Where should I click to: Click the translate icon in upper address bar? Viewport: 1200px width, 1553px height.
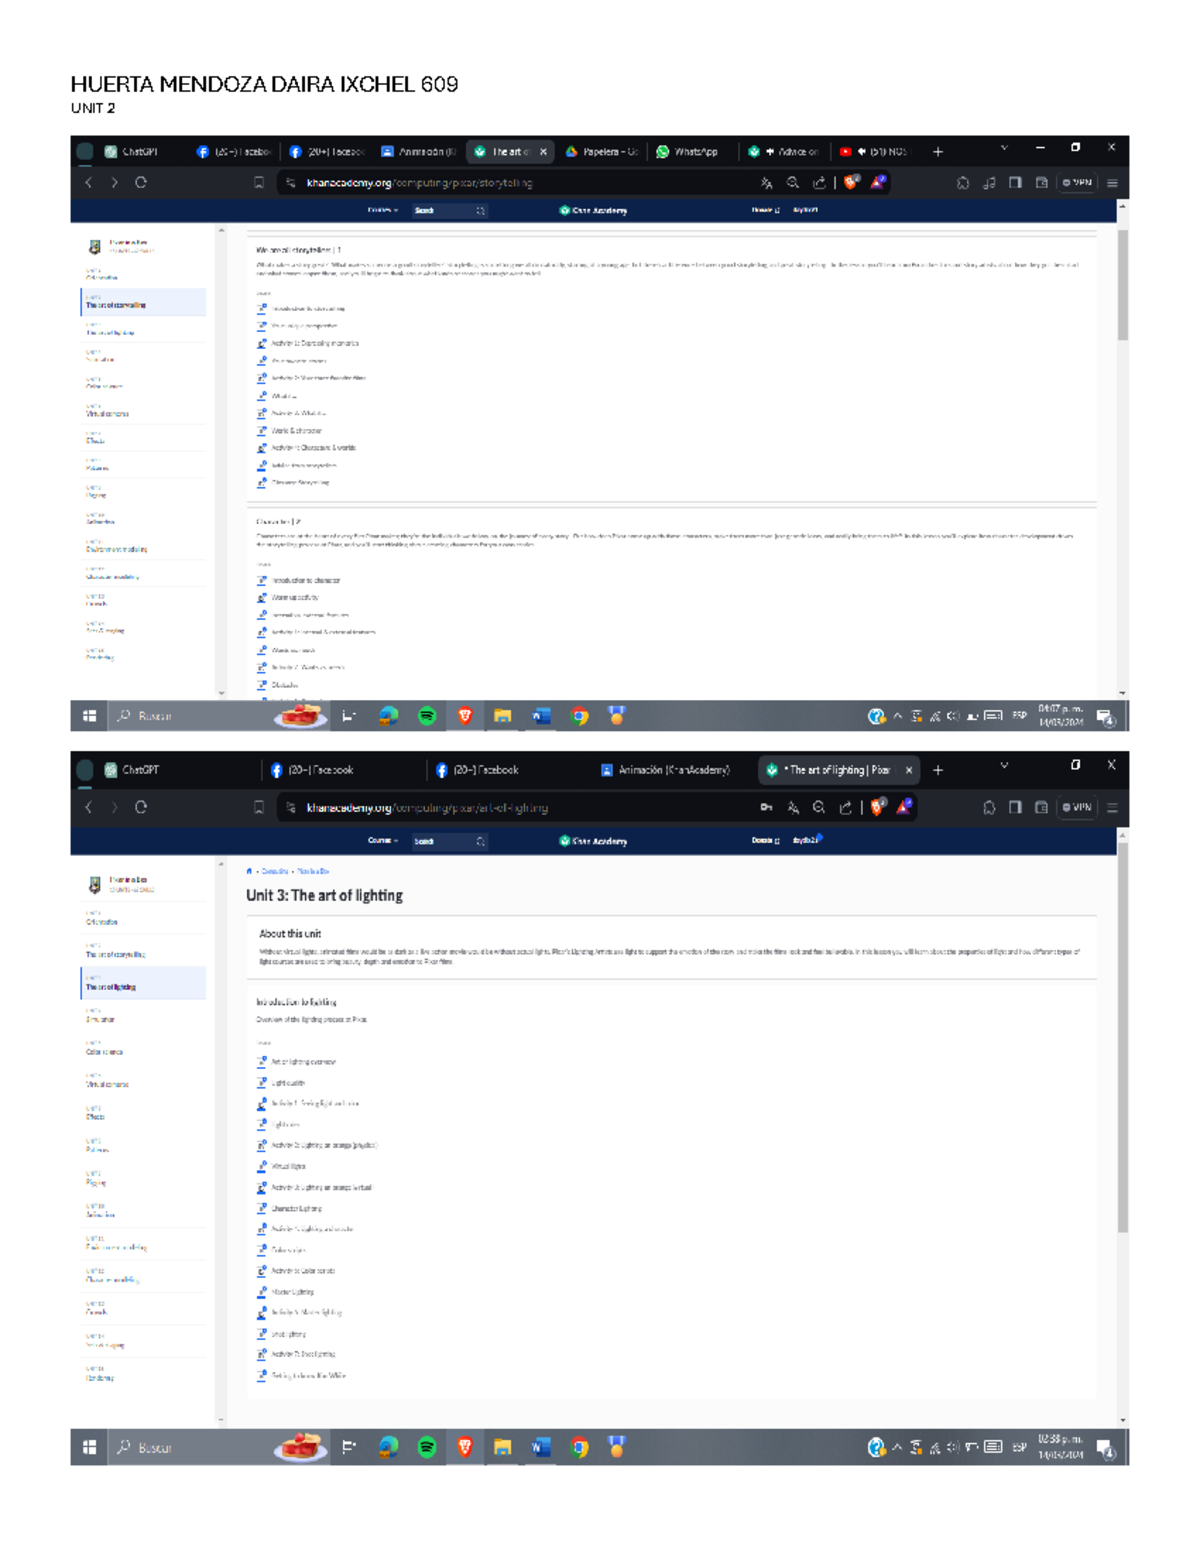pyautogui.click(x=766, y=183)
